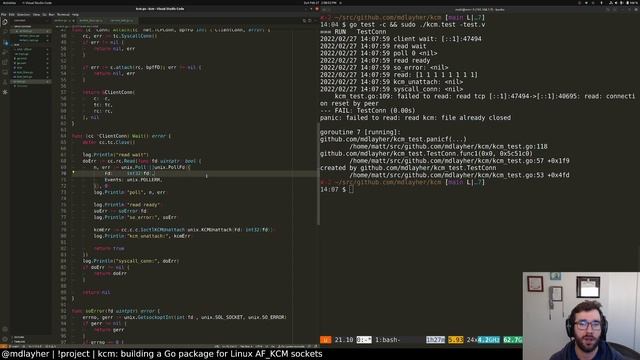Open the Accounts icon above the gear
This screenshot has width=640, height=360.
(5, 329)
